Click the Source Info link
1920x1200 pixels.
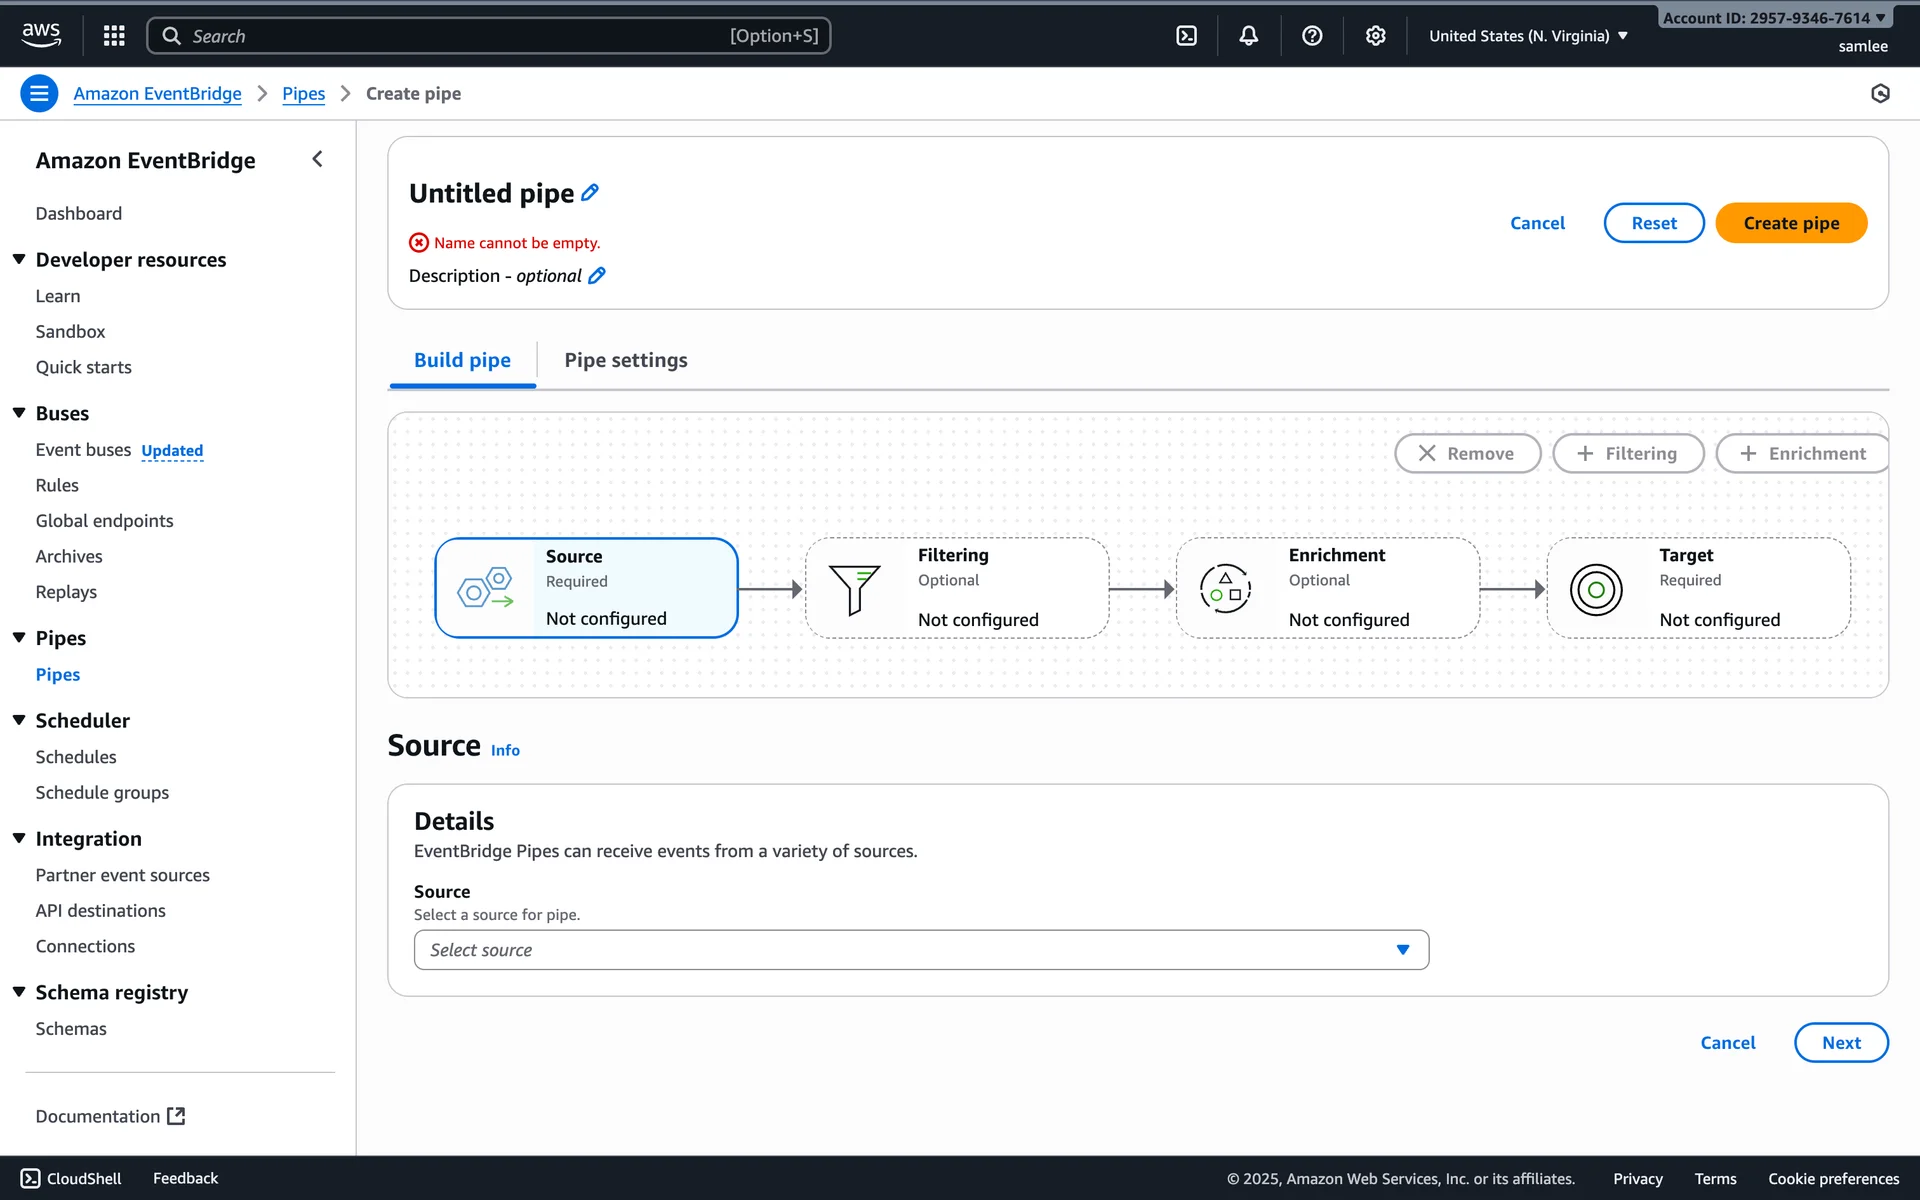click(505, 750)
